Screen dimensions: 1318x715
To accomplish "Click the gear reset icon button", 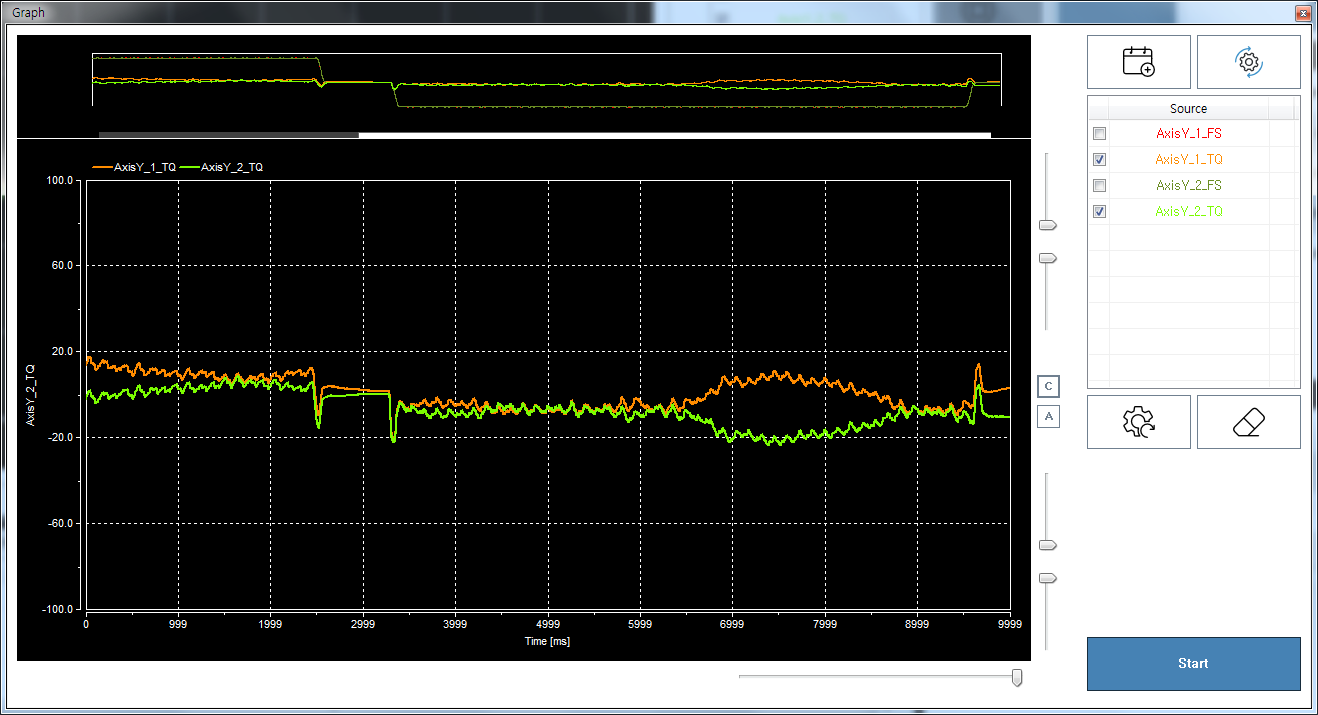I will [1138, 422].
